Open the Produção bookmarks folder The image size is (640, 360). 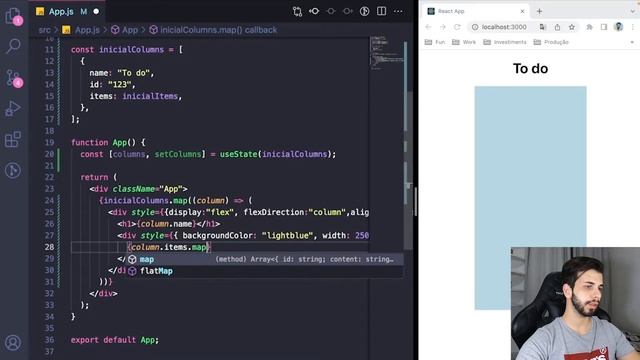point(551,42)
